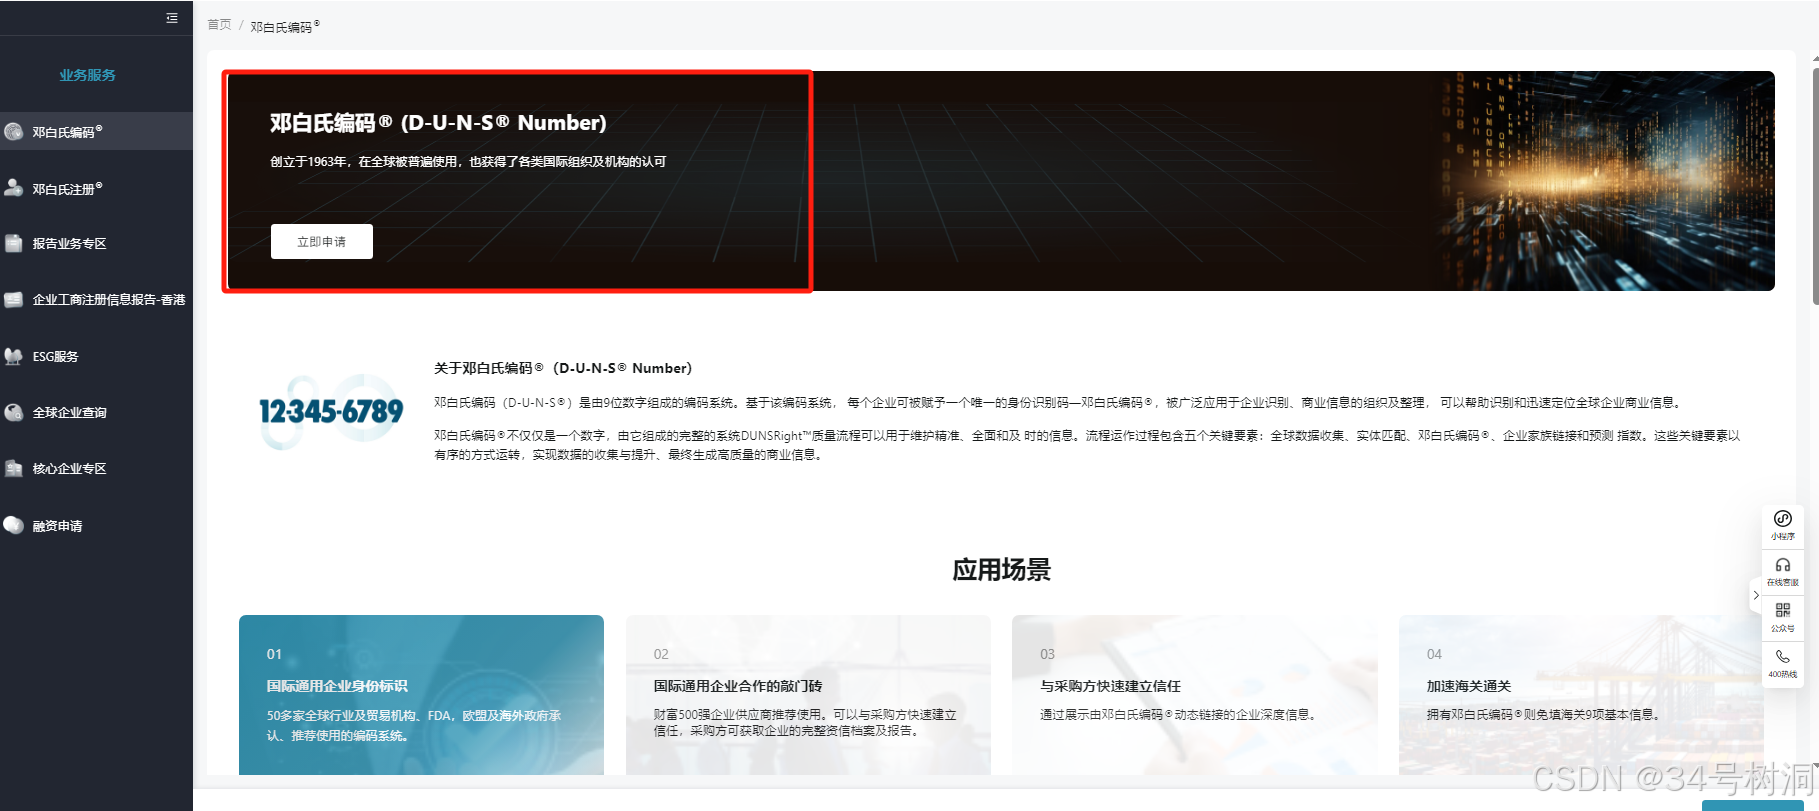Go to 全球企业查询 menu item
1819x811 pixels.
coord(96,412)
